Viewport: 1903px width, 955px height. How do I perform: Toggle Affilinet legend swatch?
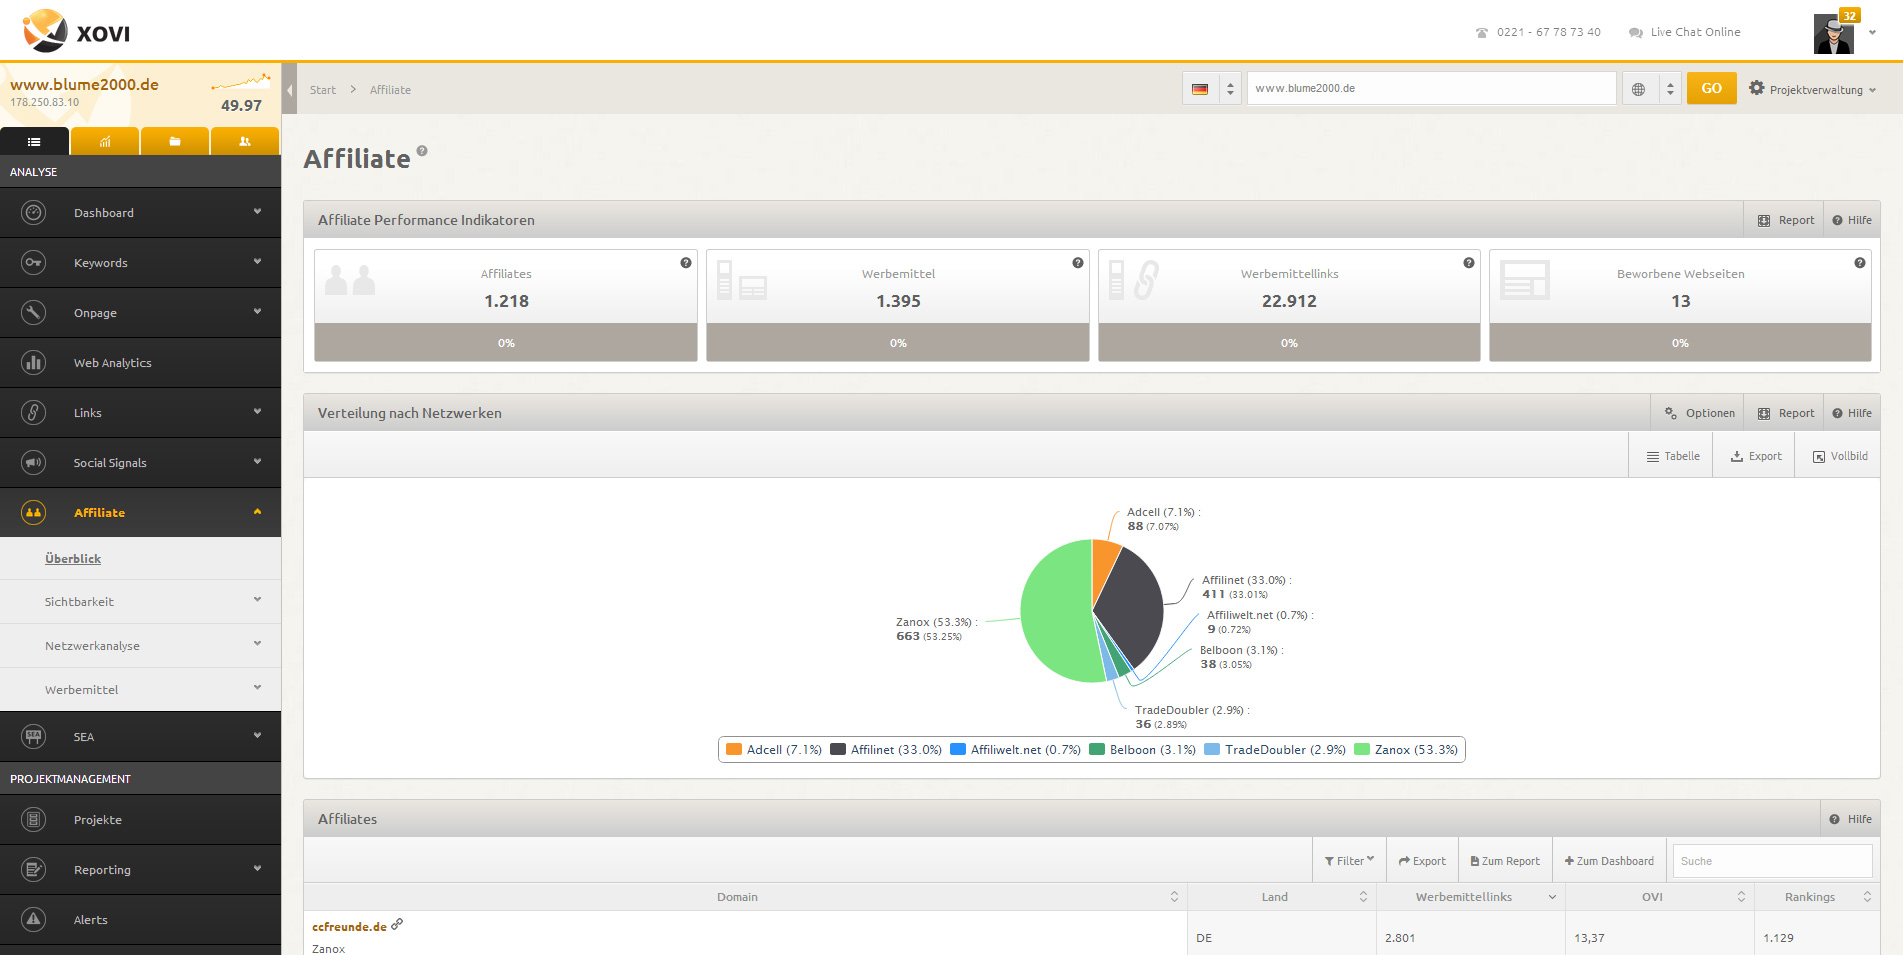[838, 749]
